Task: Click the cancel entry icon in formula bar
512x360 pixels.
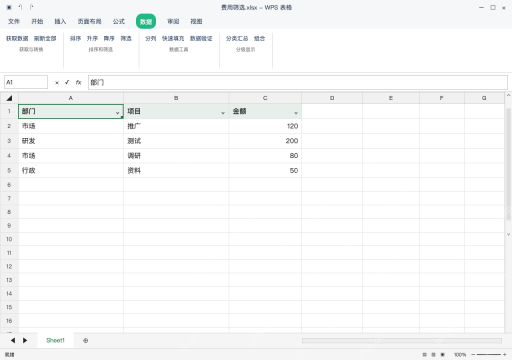Action: 57,83
